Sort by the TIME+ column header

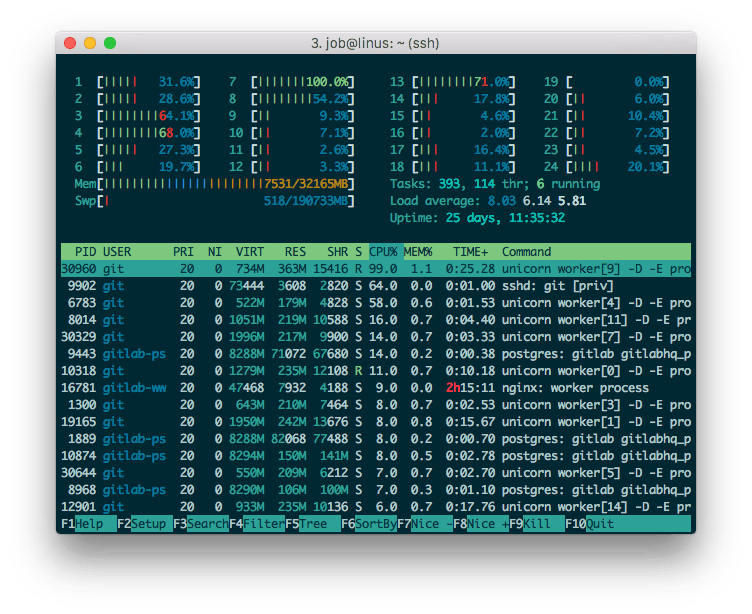(x=470, y=252)
